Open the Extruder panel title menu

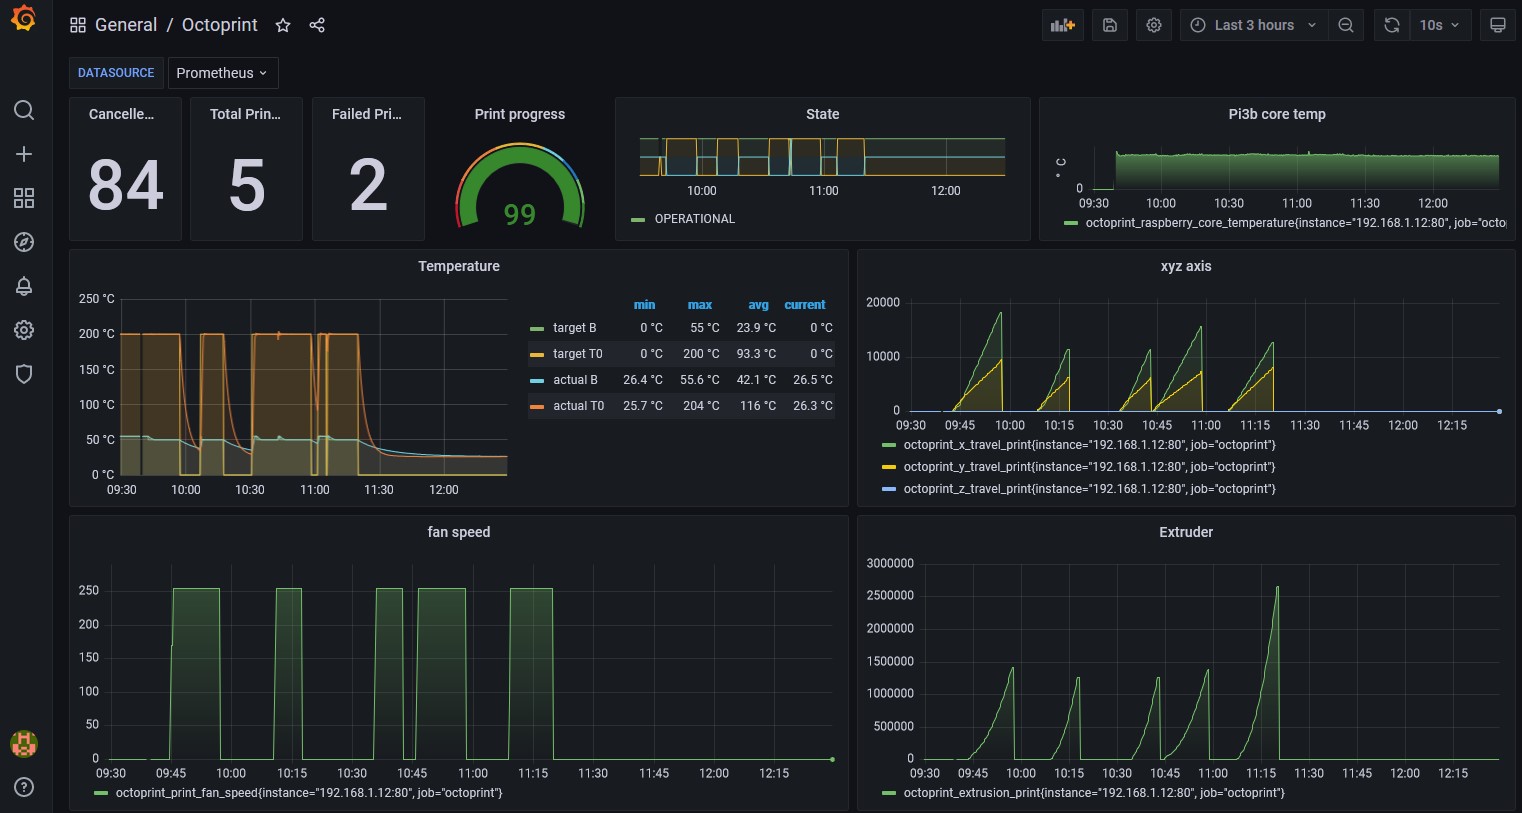click(x=1186, y=532)
